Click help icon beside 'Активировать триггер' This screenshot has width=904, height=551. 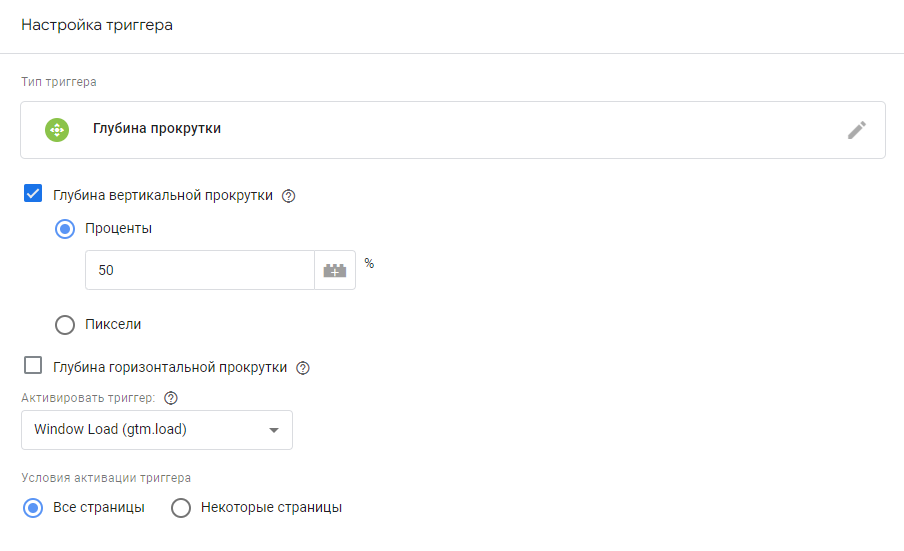click(171, 398)
